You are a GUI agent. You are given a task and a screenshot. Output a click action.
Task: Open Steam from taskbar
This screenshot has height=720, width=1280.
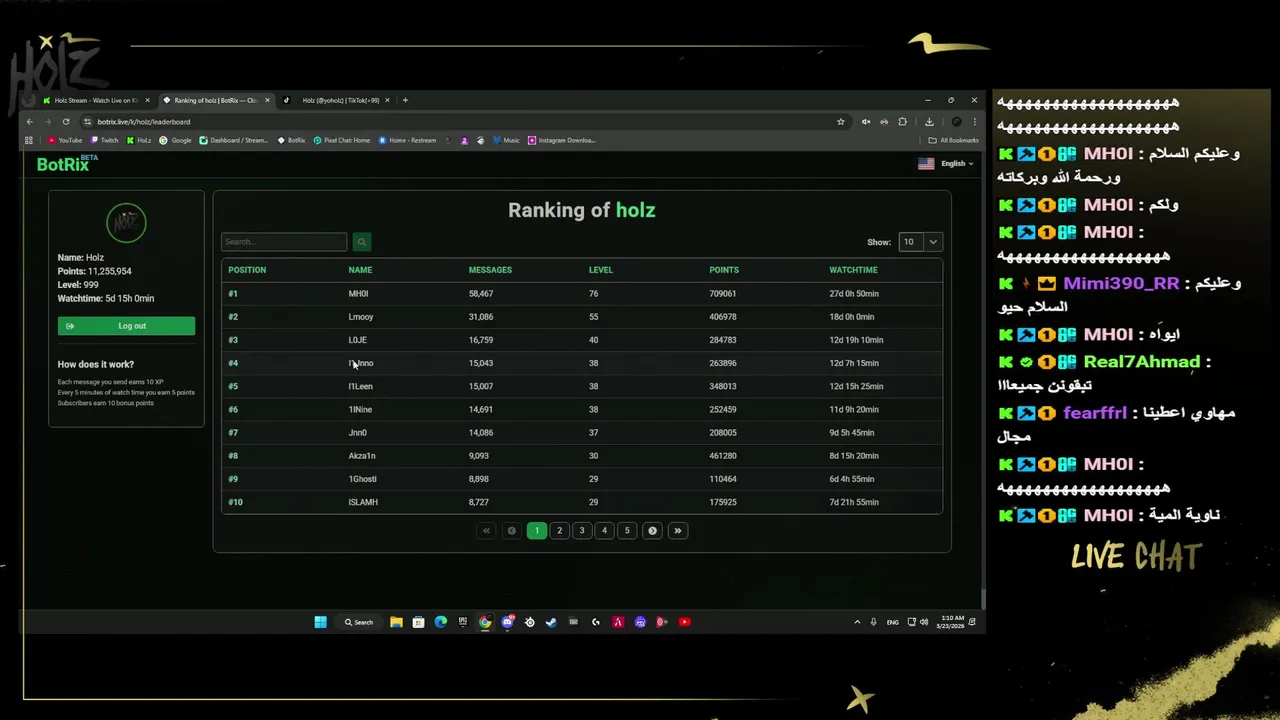[551, 622]
